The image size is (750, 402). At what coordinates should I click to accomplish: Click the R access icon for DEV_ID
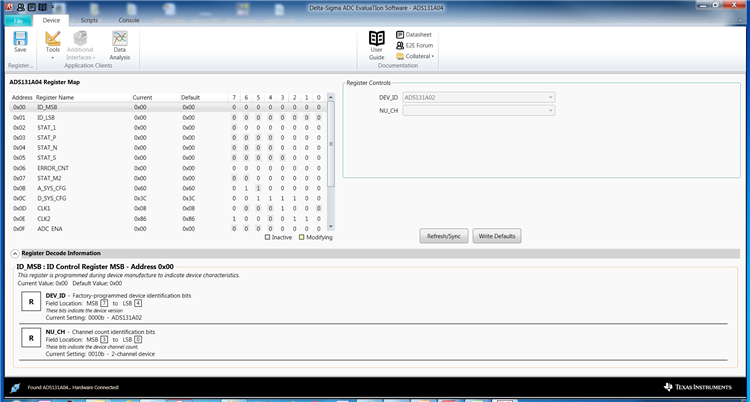click(x=31, y=302)
